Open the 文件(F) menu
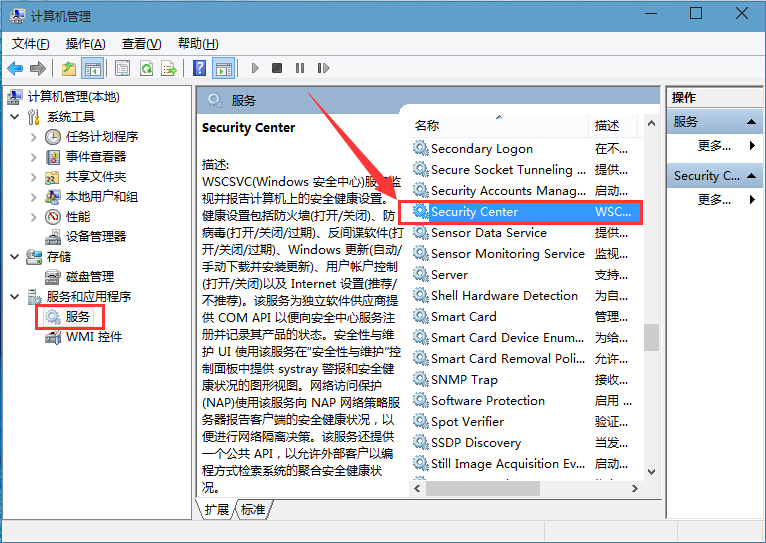The height and width of the screenshot is (543, 766). pos(30,44)
